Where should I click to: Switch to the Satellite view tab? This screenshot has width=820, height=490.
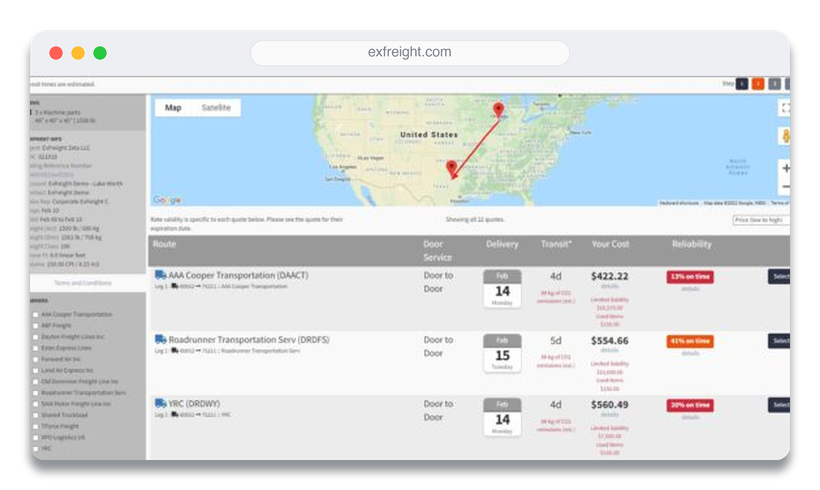(x=216, y=108)
